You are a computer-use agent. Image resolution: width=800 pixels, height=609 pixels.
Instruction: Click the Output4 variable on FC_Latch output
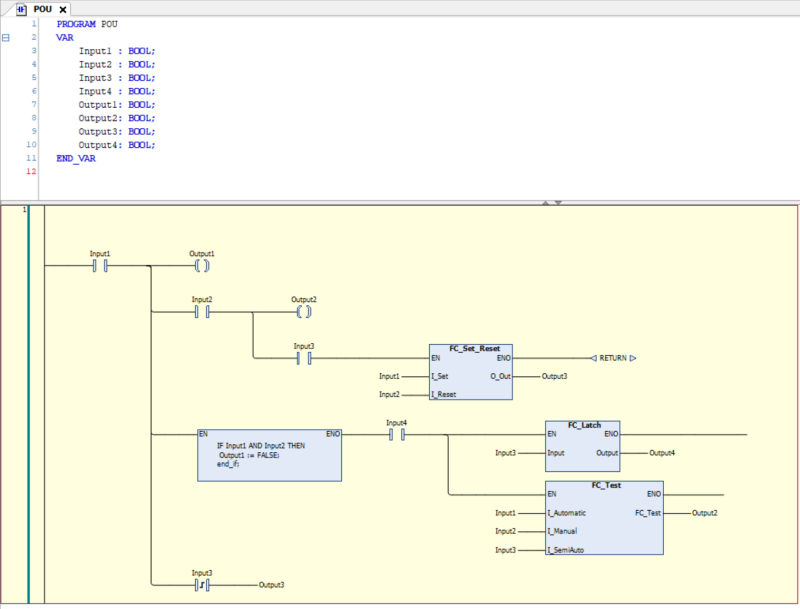click(x=661, y=453)
